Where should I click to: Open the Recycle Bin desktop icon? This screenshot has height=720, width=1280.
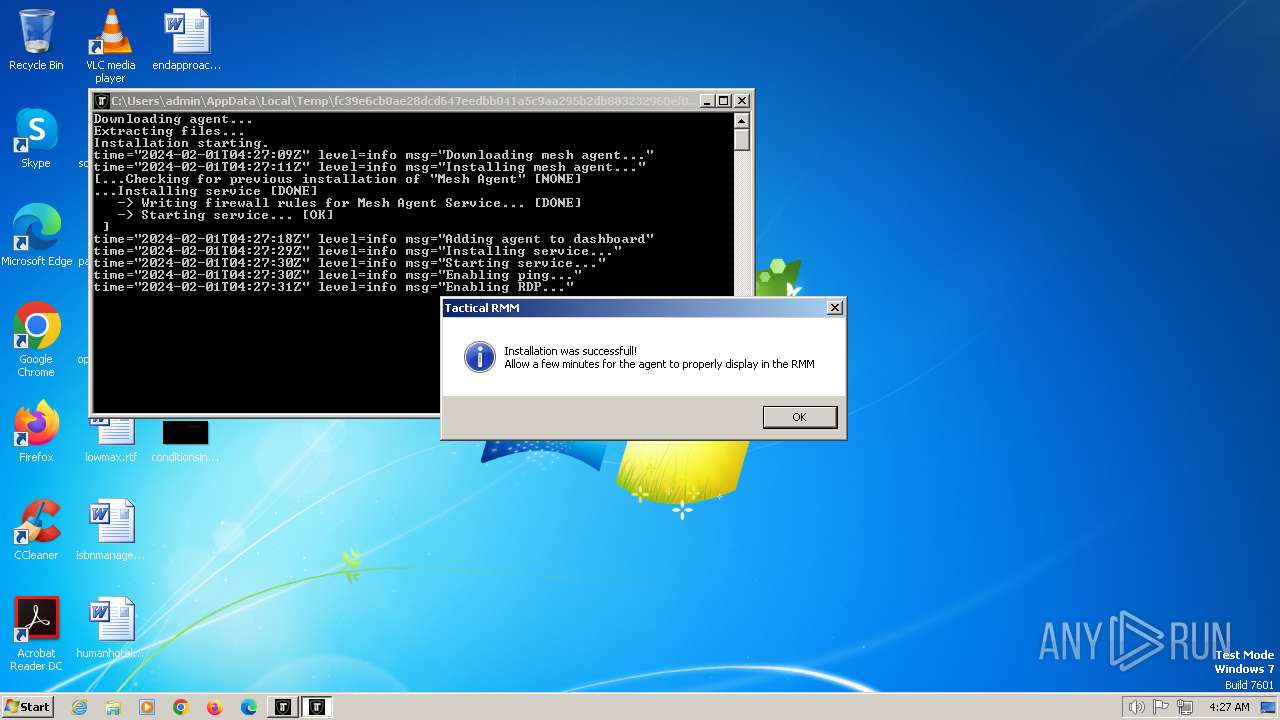click(x=36, y=40)
